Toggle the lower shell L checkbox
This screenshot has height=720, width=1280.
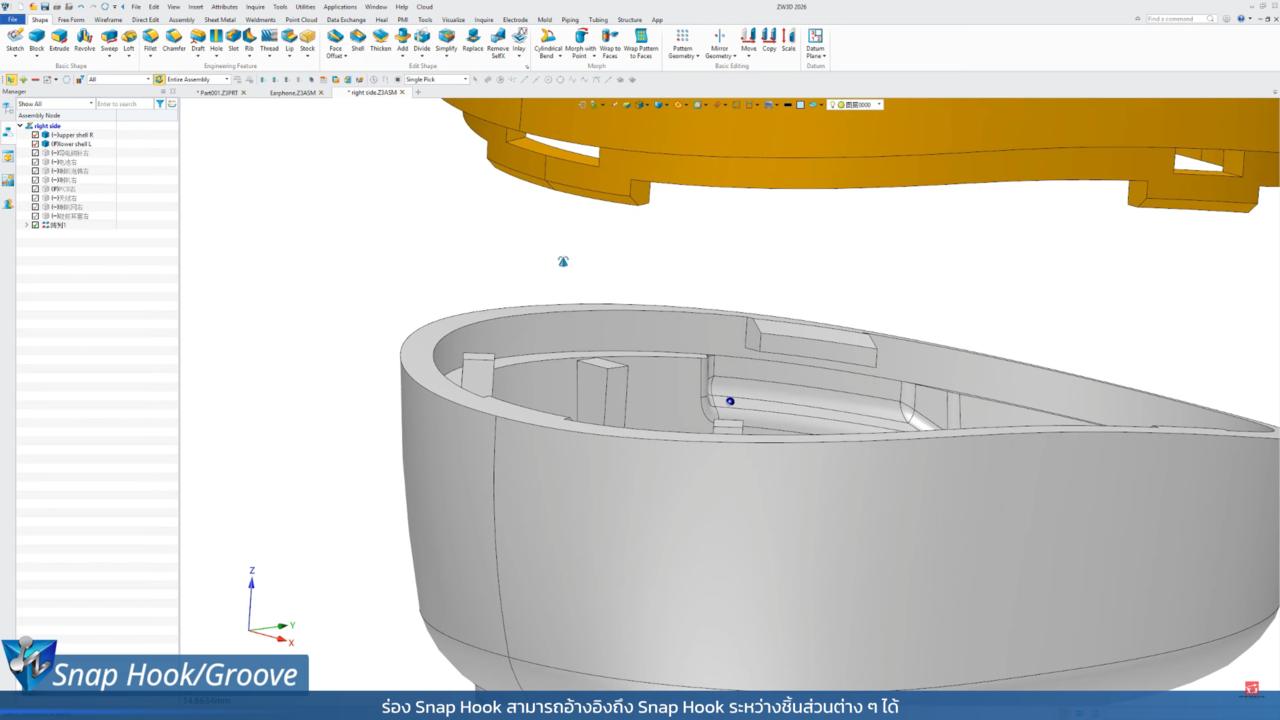35,144
